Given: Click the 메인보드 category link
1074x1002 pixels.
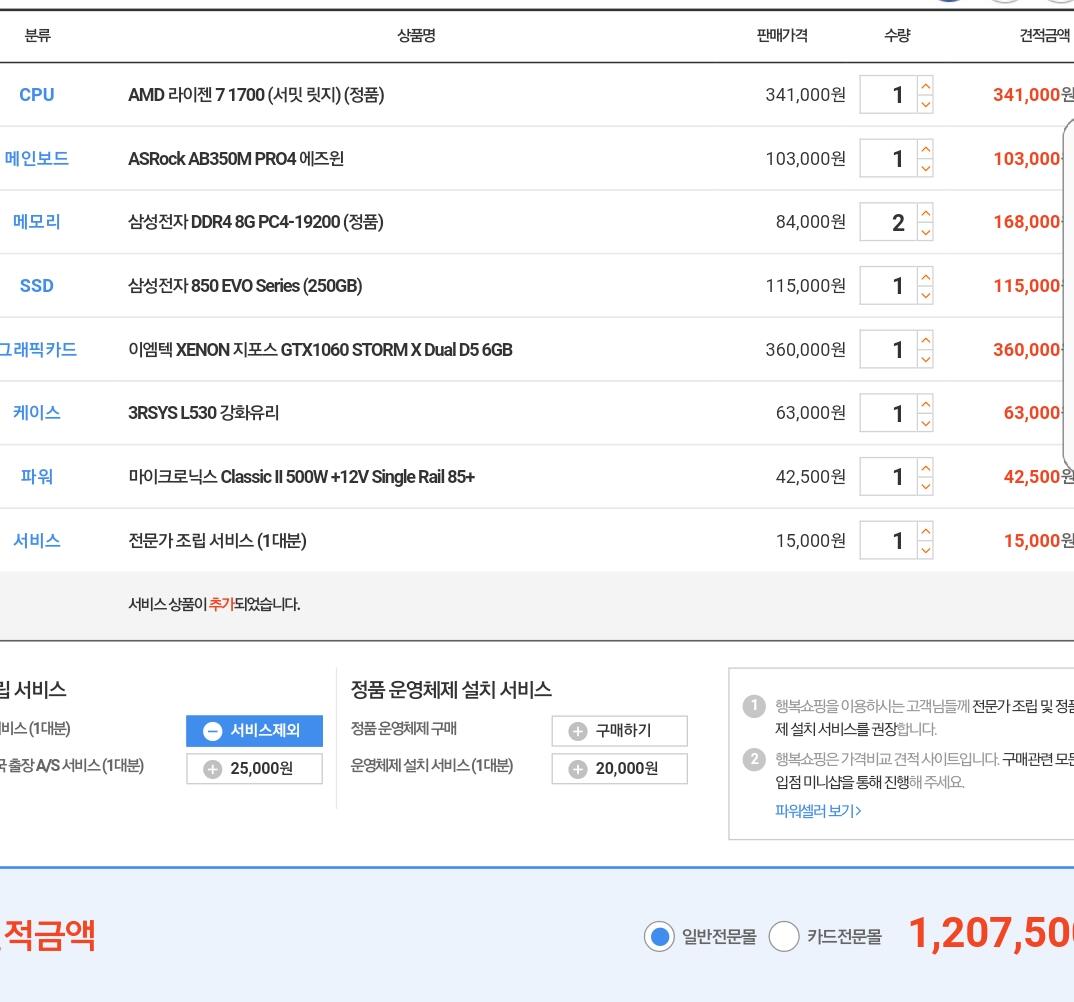Looking at the screenshot, I should pos(37,158).
